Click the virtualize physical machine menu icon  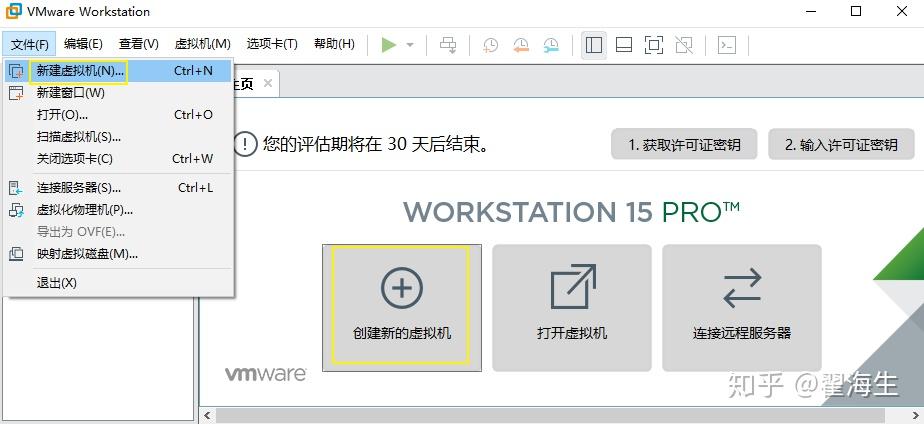pos(16,210)
